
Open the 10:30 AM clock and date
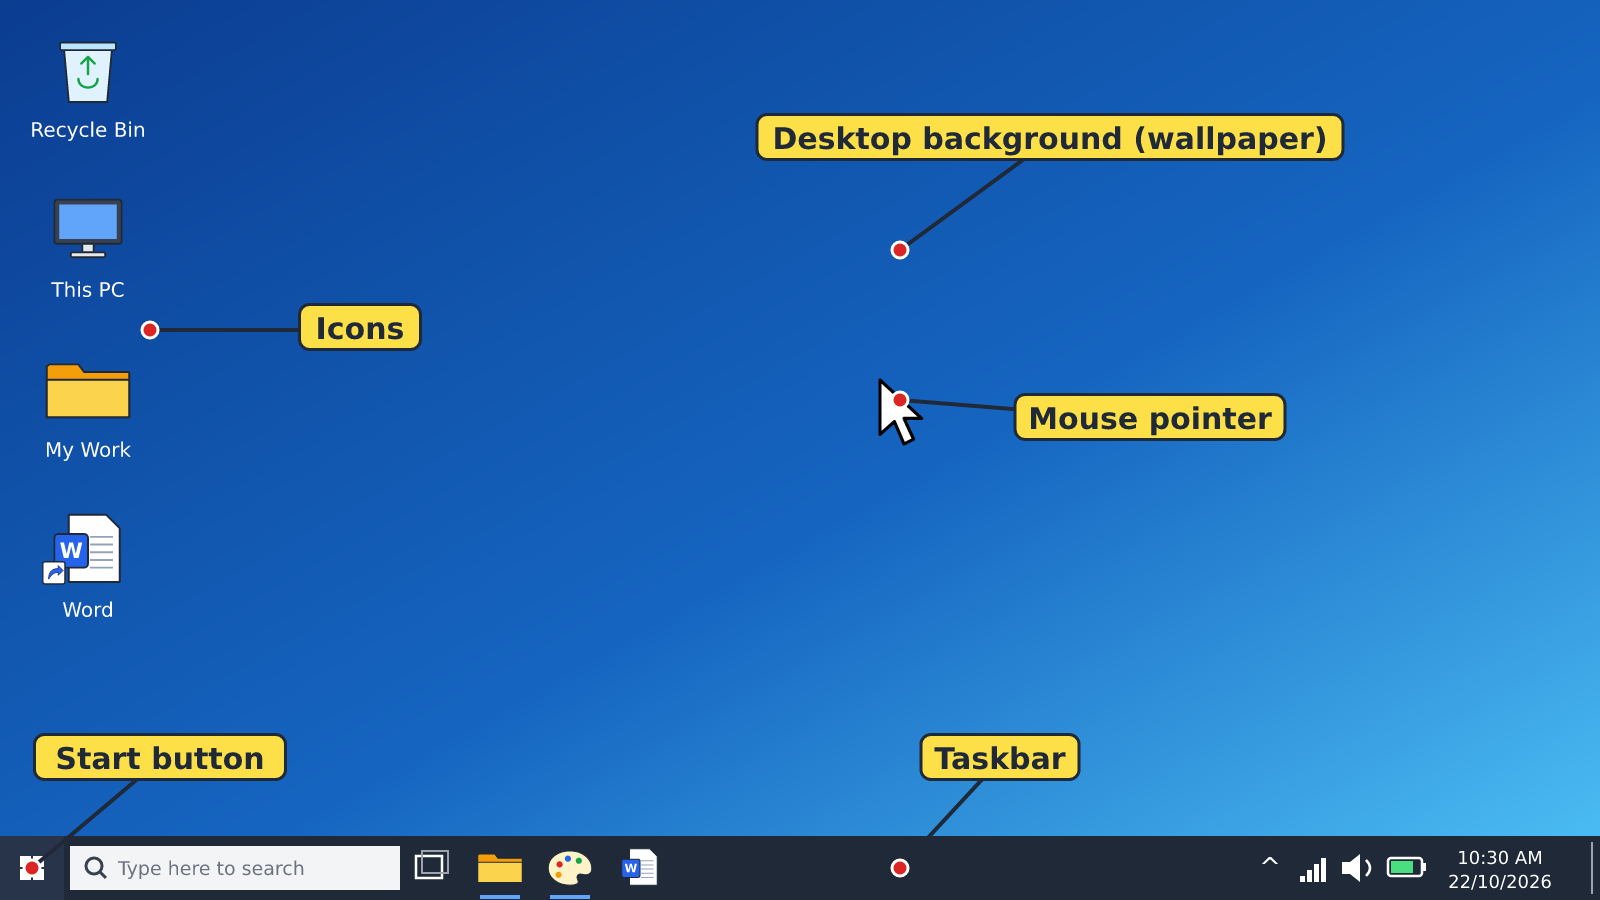[1500, 869]
